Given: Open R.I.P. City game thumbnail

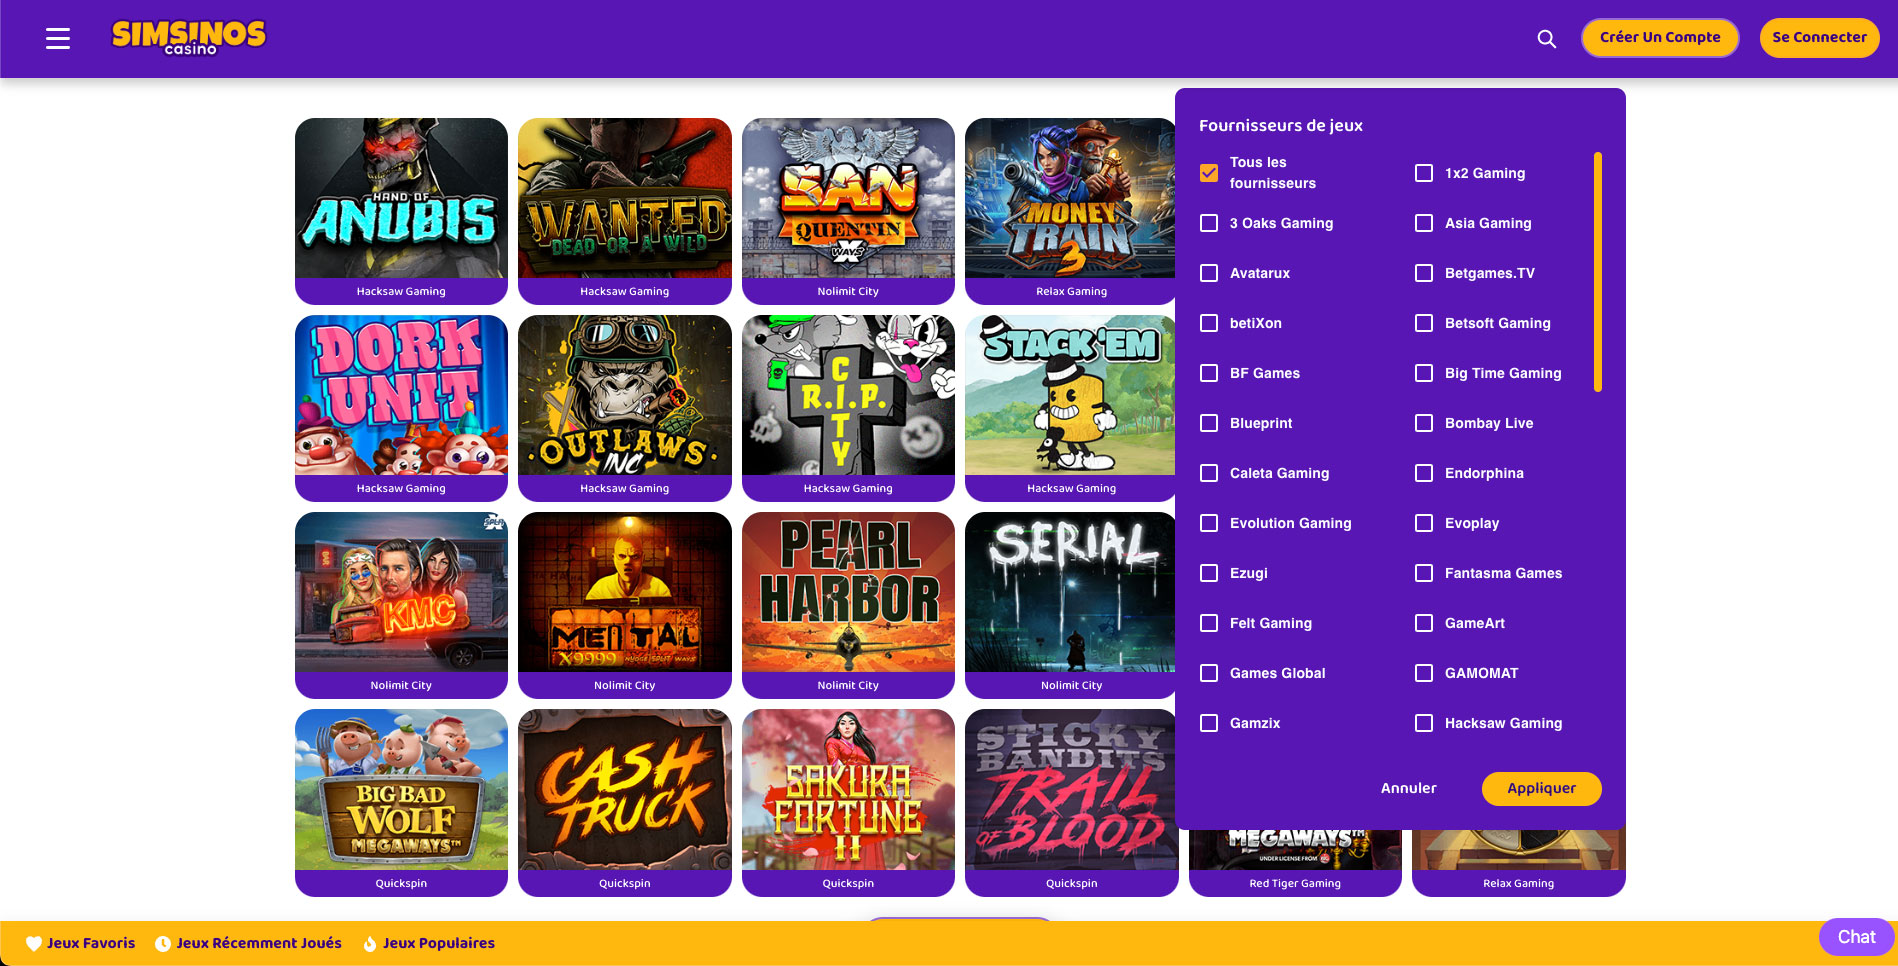Looking at the screenshot, I should 848,395.
